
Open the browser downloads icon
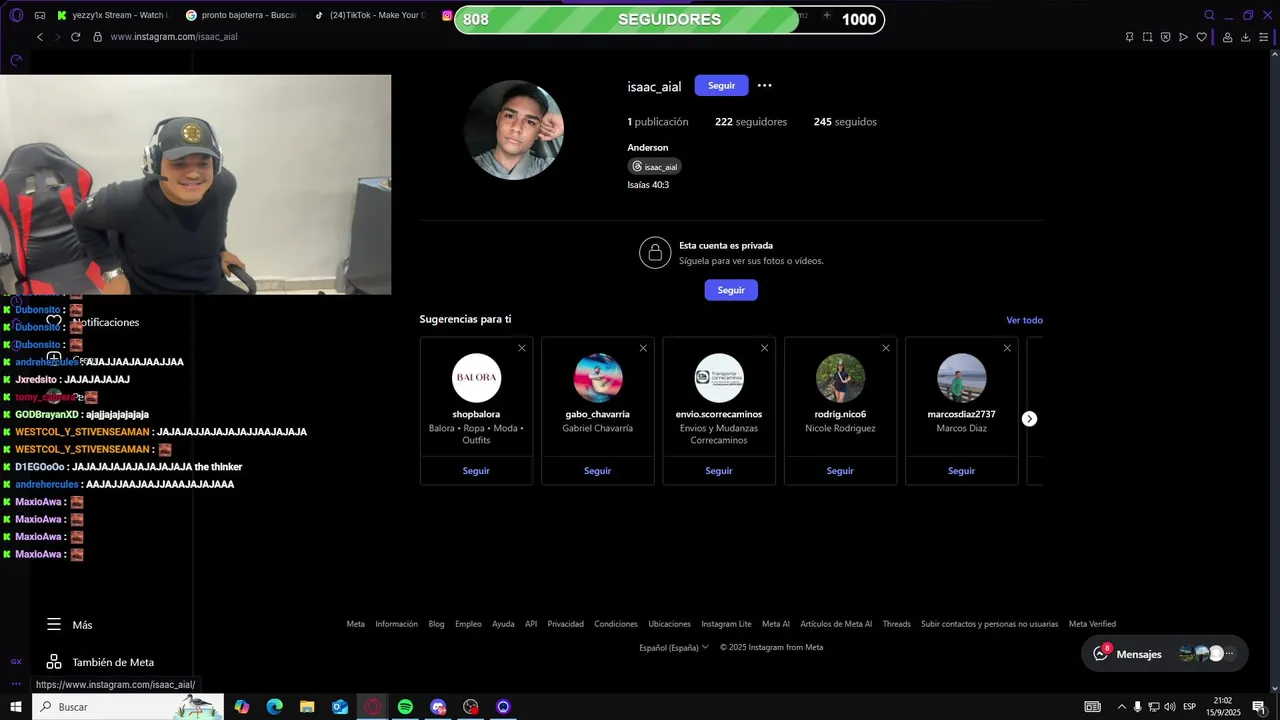pyautogui.click(x=1245, y=37)
